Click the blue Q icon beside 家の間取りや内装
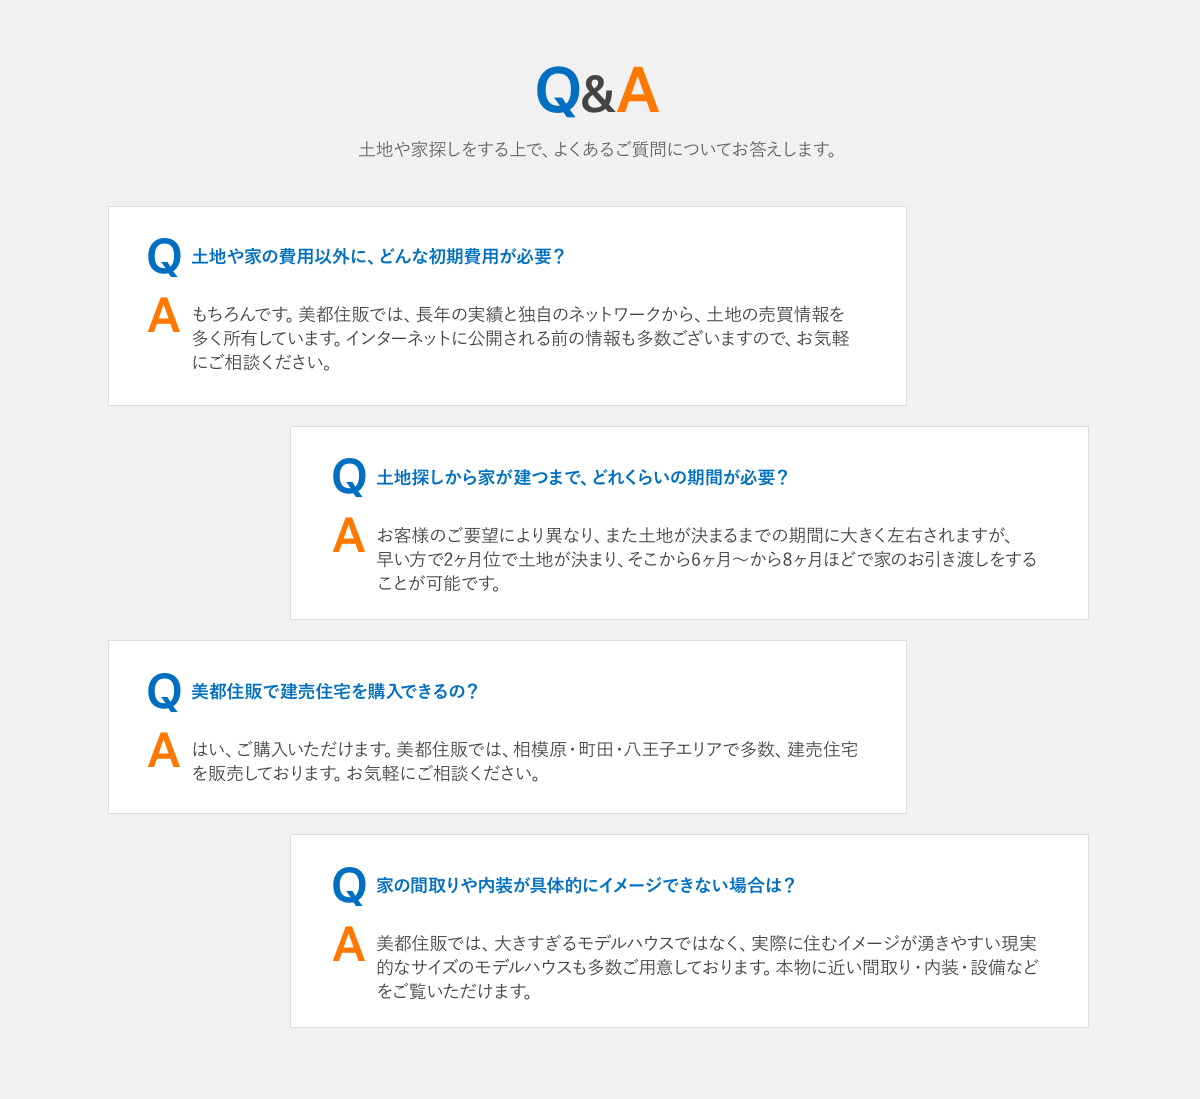 click(x=349, y=886)
